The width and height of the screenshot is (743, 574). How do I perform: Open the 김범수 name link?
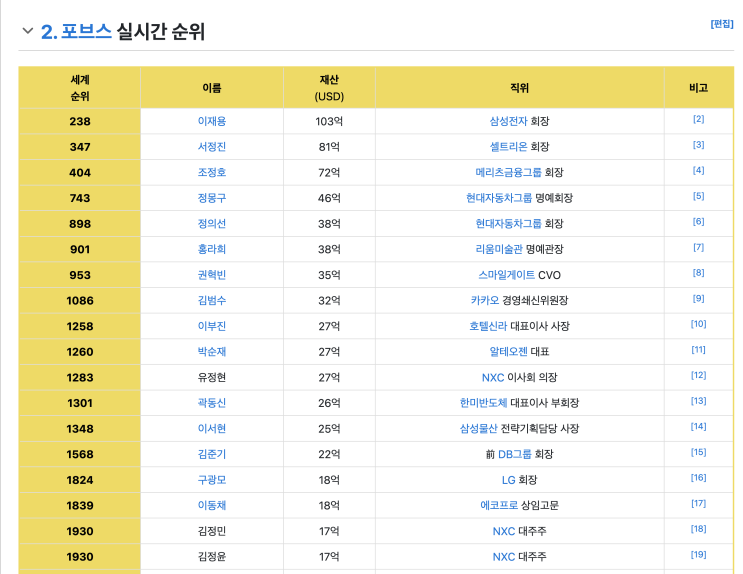[x=212, y=301]
